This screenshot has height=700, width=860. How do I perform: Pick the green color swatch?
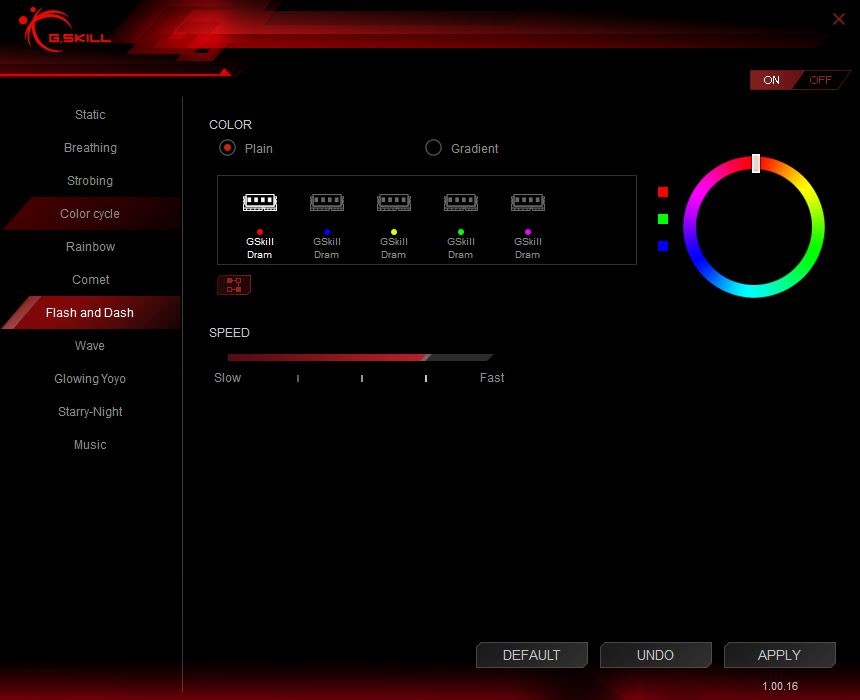(x=663, y=219)
